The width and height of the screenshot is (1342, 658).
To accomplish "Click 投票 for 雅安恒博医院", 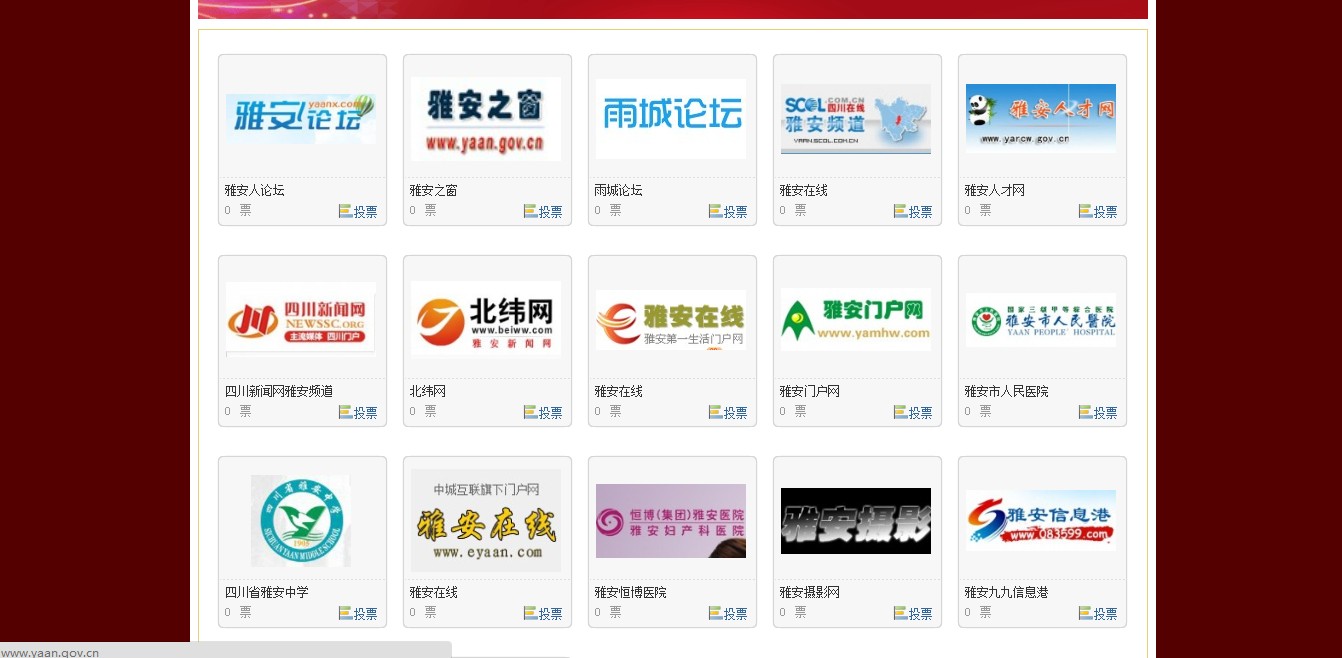I will tap(728, 614).
